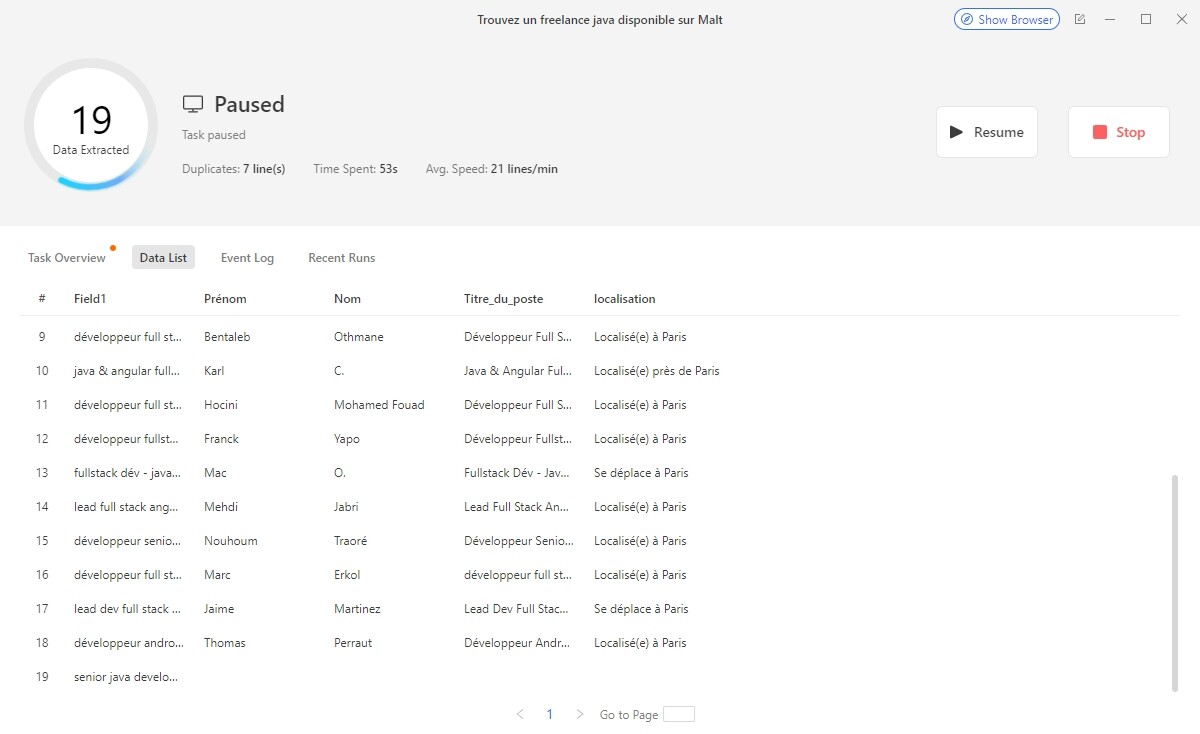Image resolution: width=1200 pixels, height=734 pixels.
Task: Click 'Développeur Andr...' job title cell
Action: tap(518, 643)
